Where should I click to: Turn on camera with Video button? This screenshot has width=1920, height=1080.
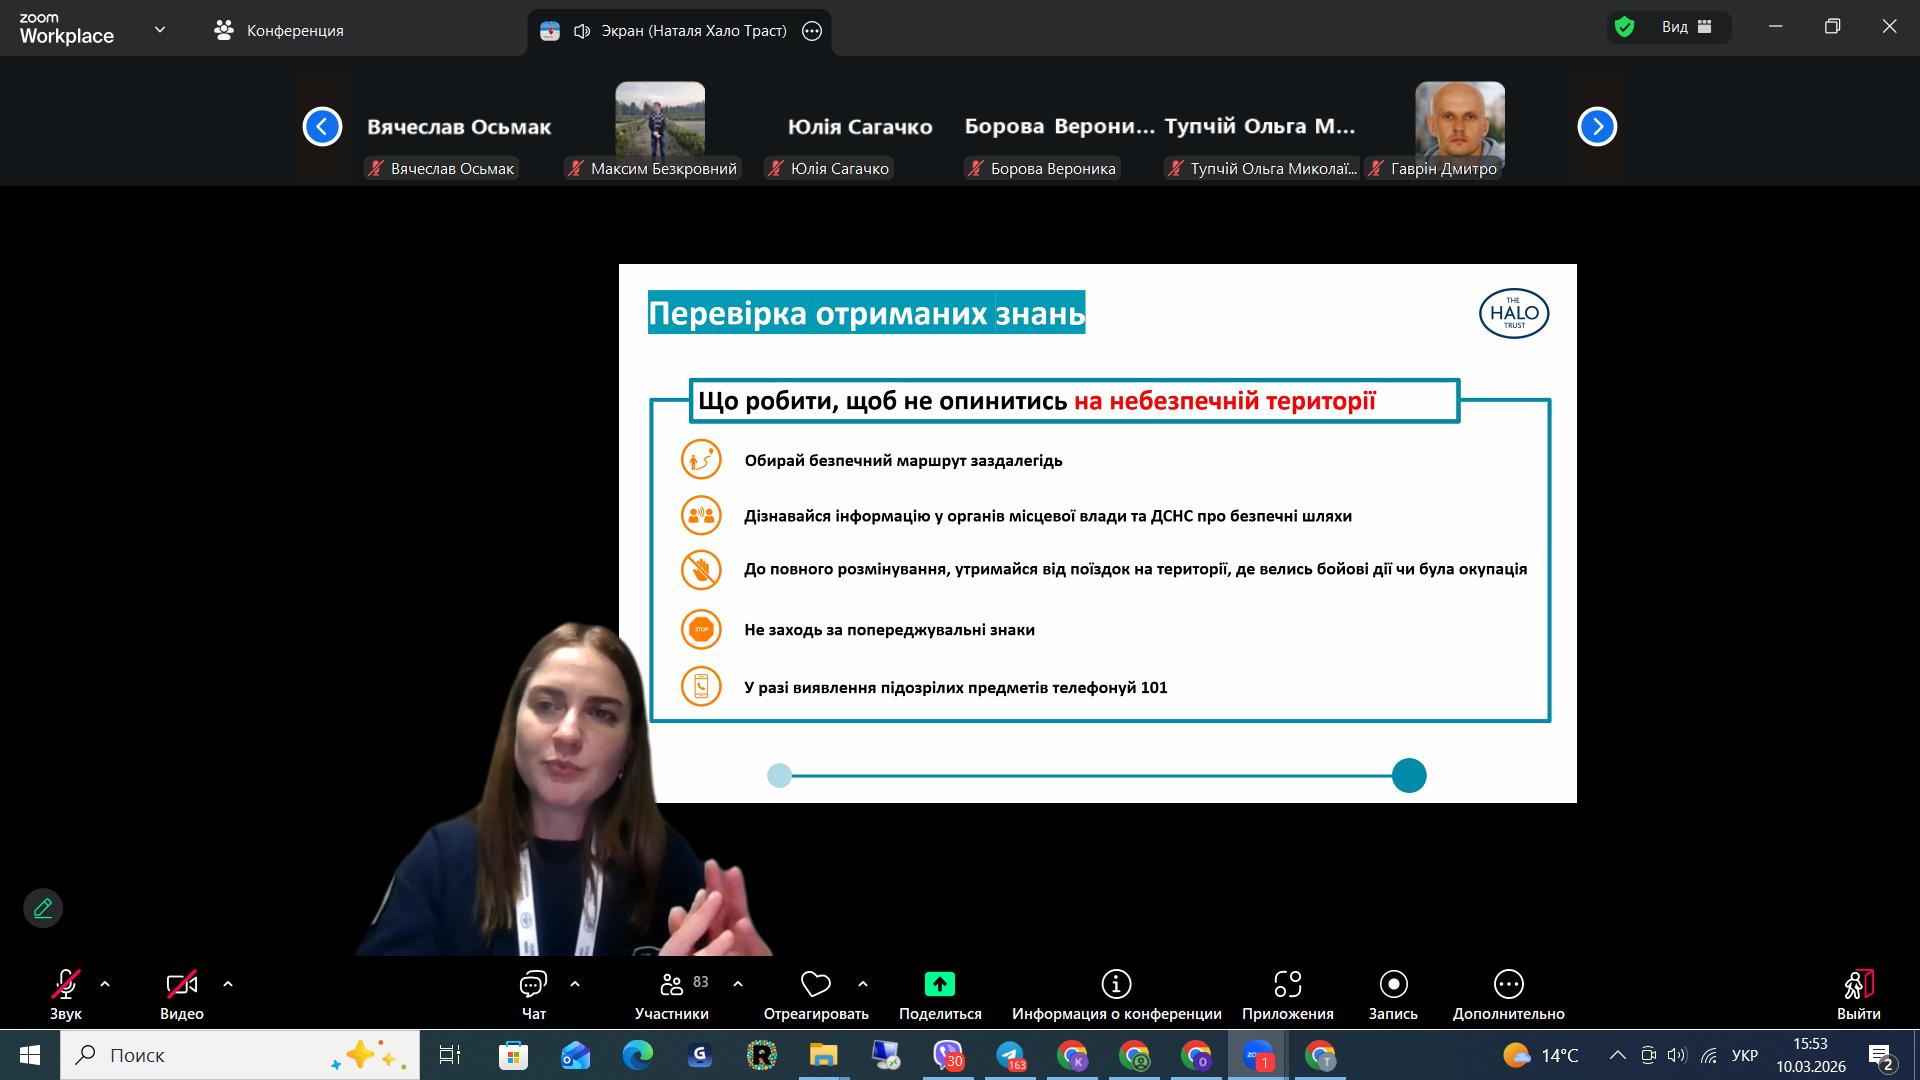click(181, 985)
